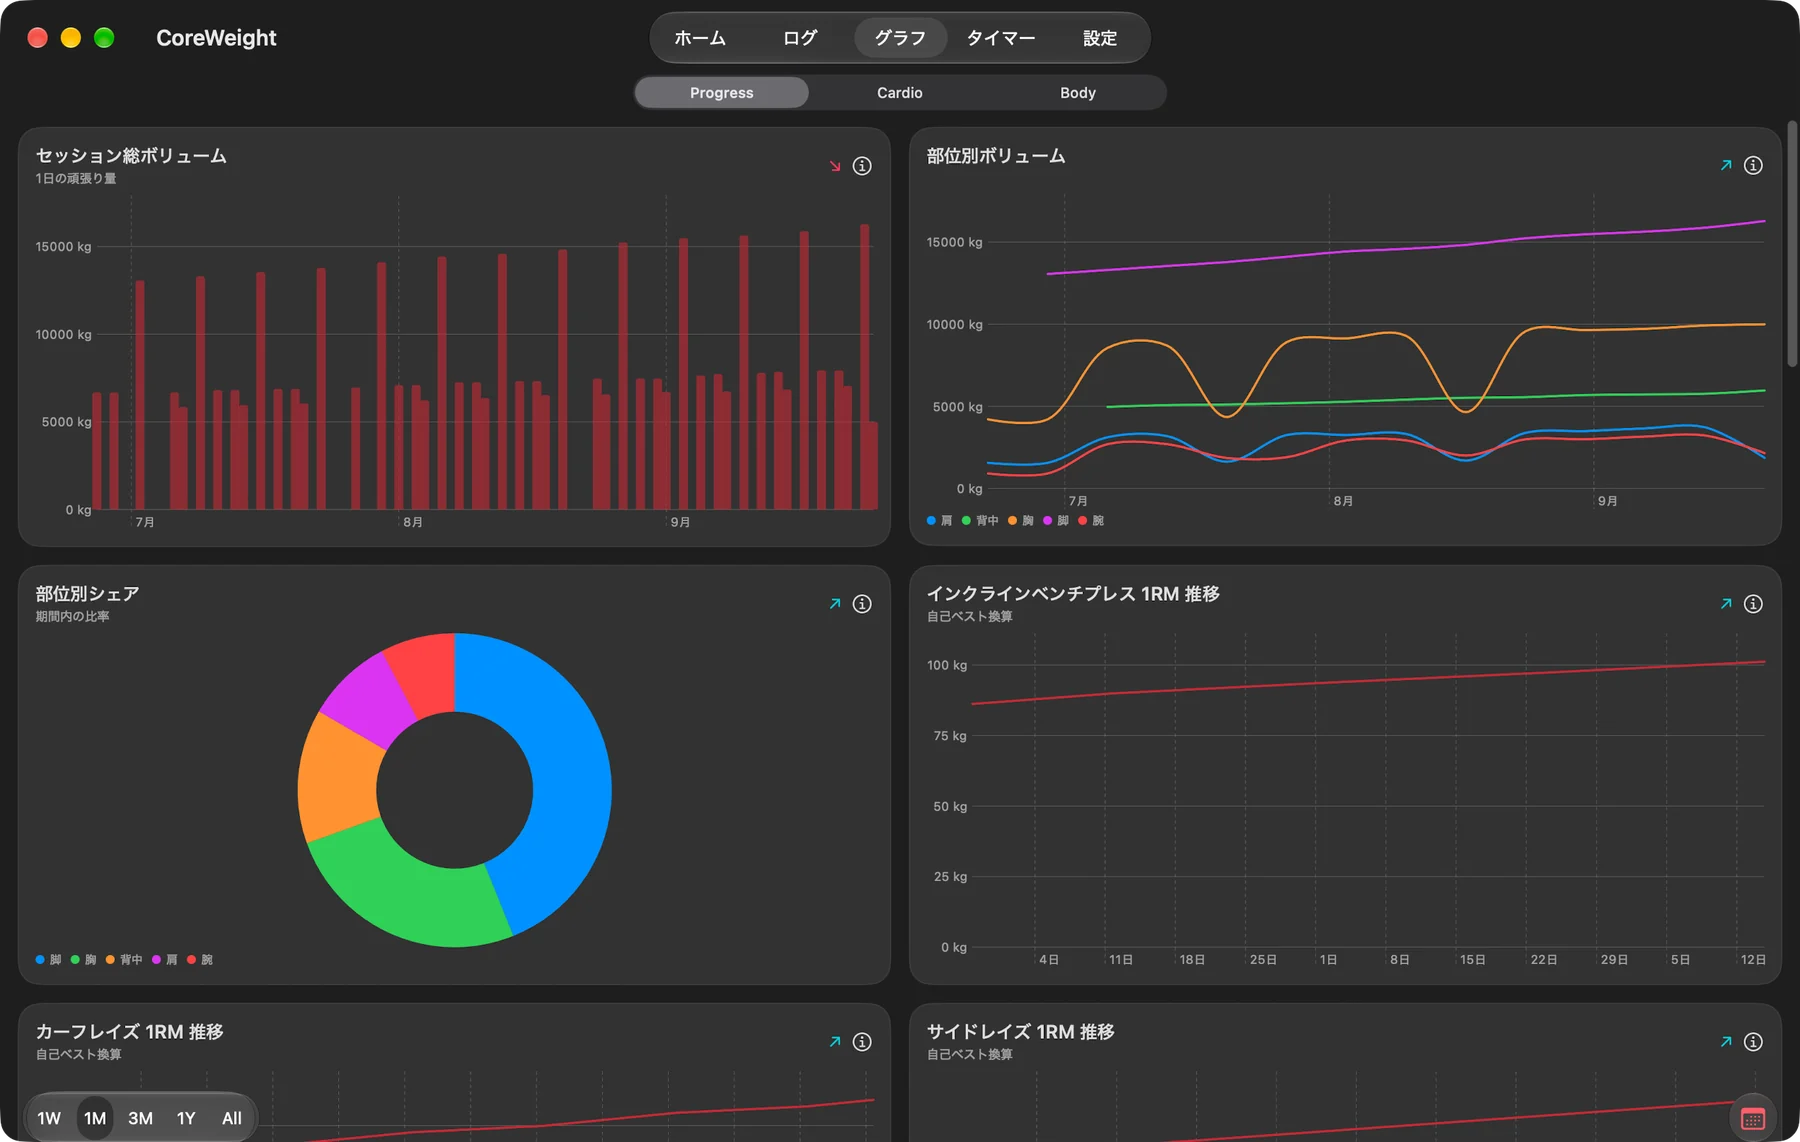Screen dimensions: 1800x1142
Task: Switch to the Cardio segment
Action: pos(900,93)
